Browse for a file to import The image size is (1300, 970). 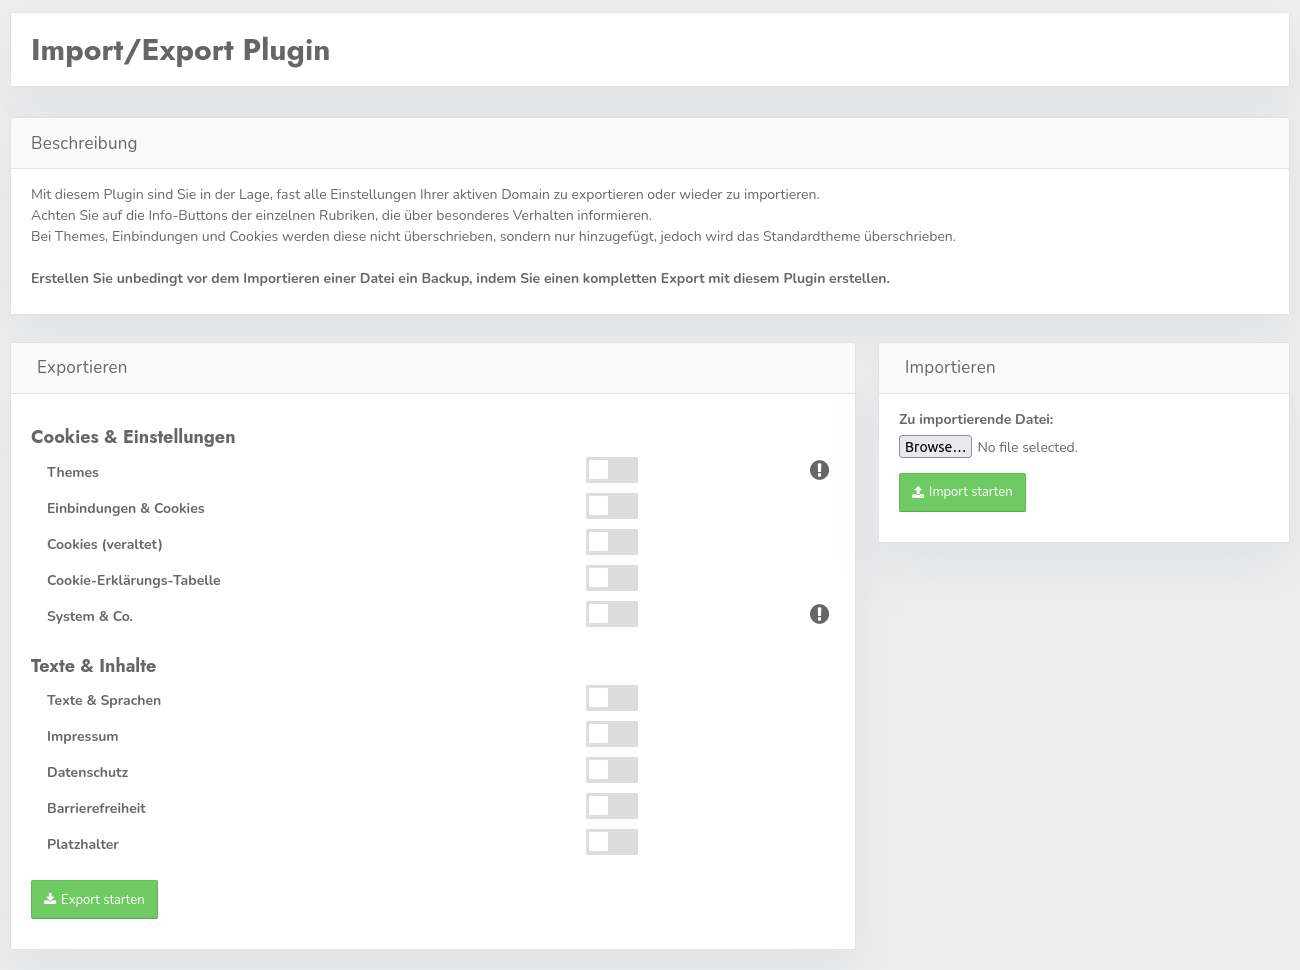[x=935, y=447]
